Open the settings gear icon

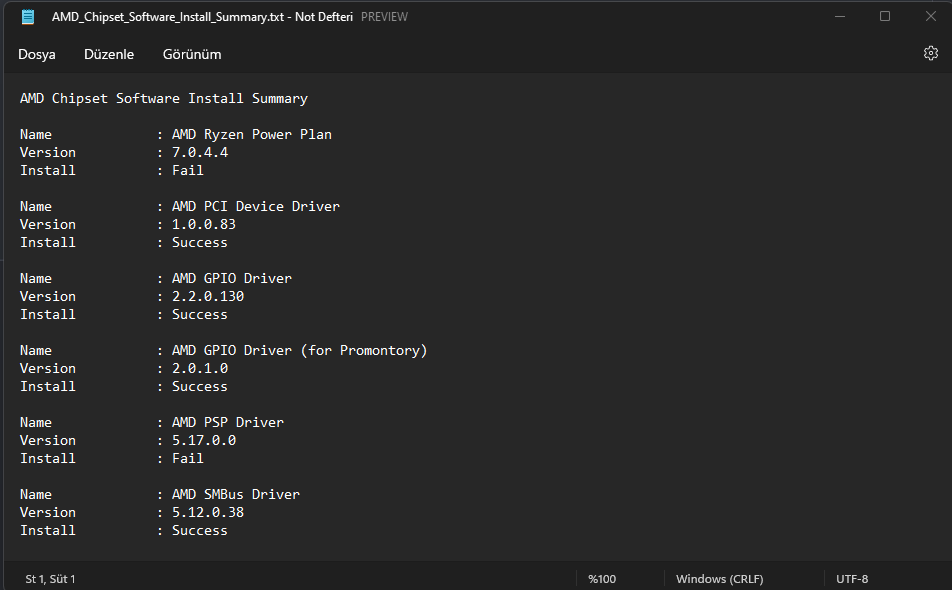pos(930,54)
